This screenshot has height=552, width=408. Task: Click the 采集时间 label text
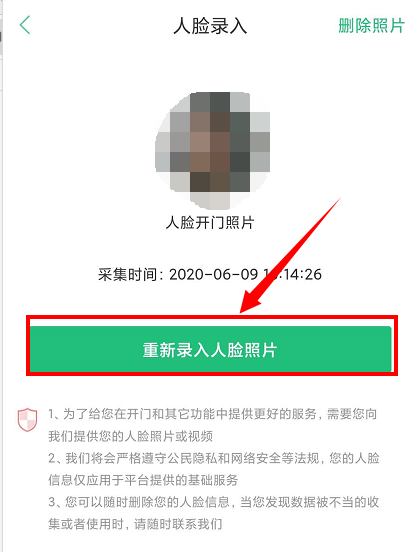[x=127, y=275]
